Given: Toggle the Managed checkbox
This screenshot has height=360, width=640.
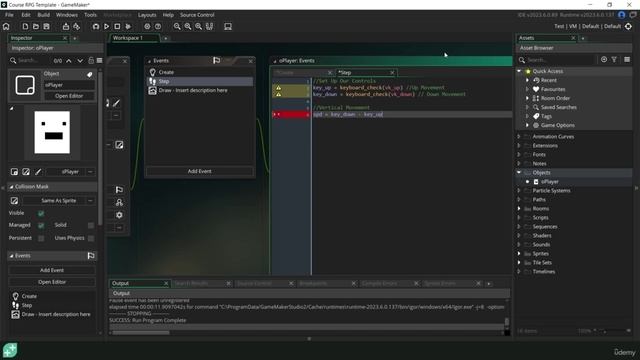Looking at the screenshot, I should pos(41,225).
